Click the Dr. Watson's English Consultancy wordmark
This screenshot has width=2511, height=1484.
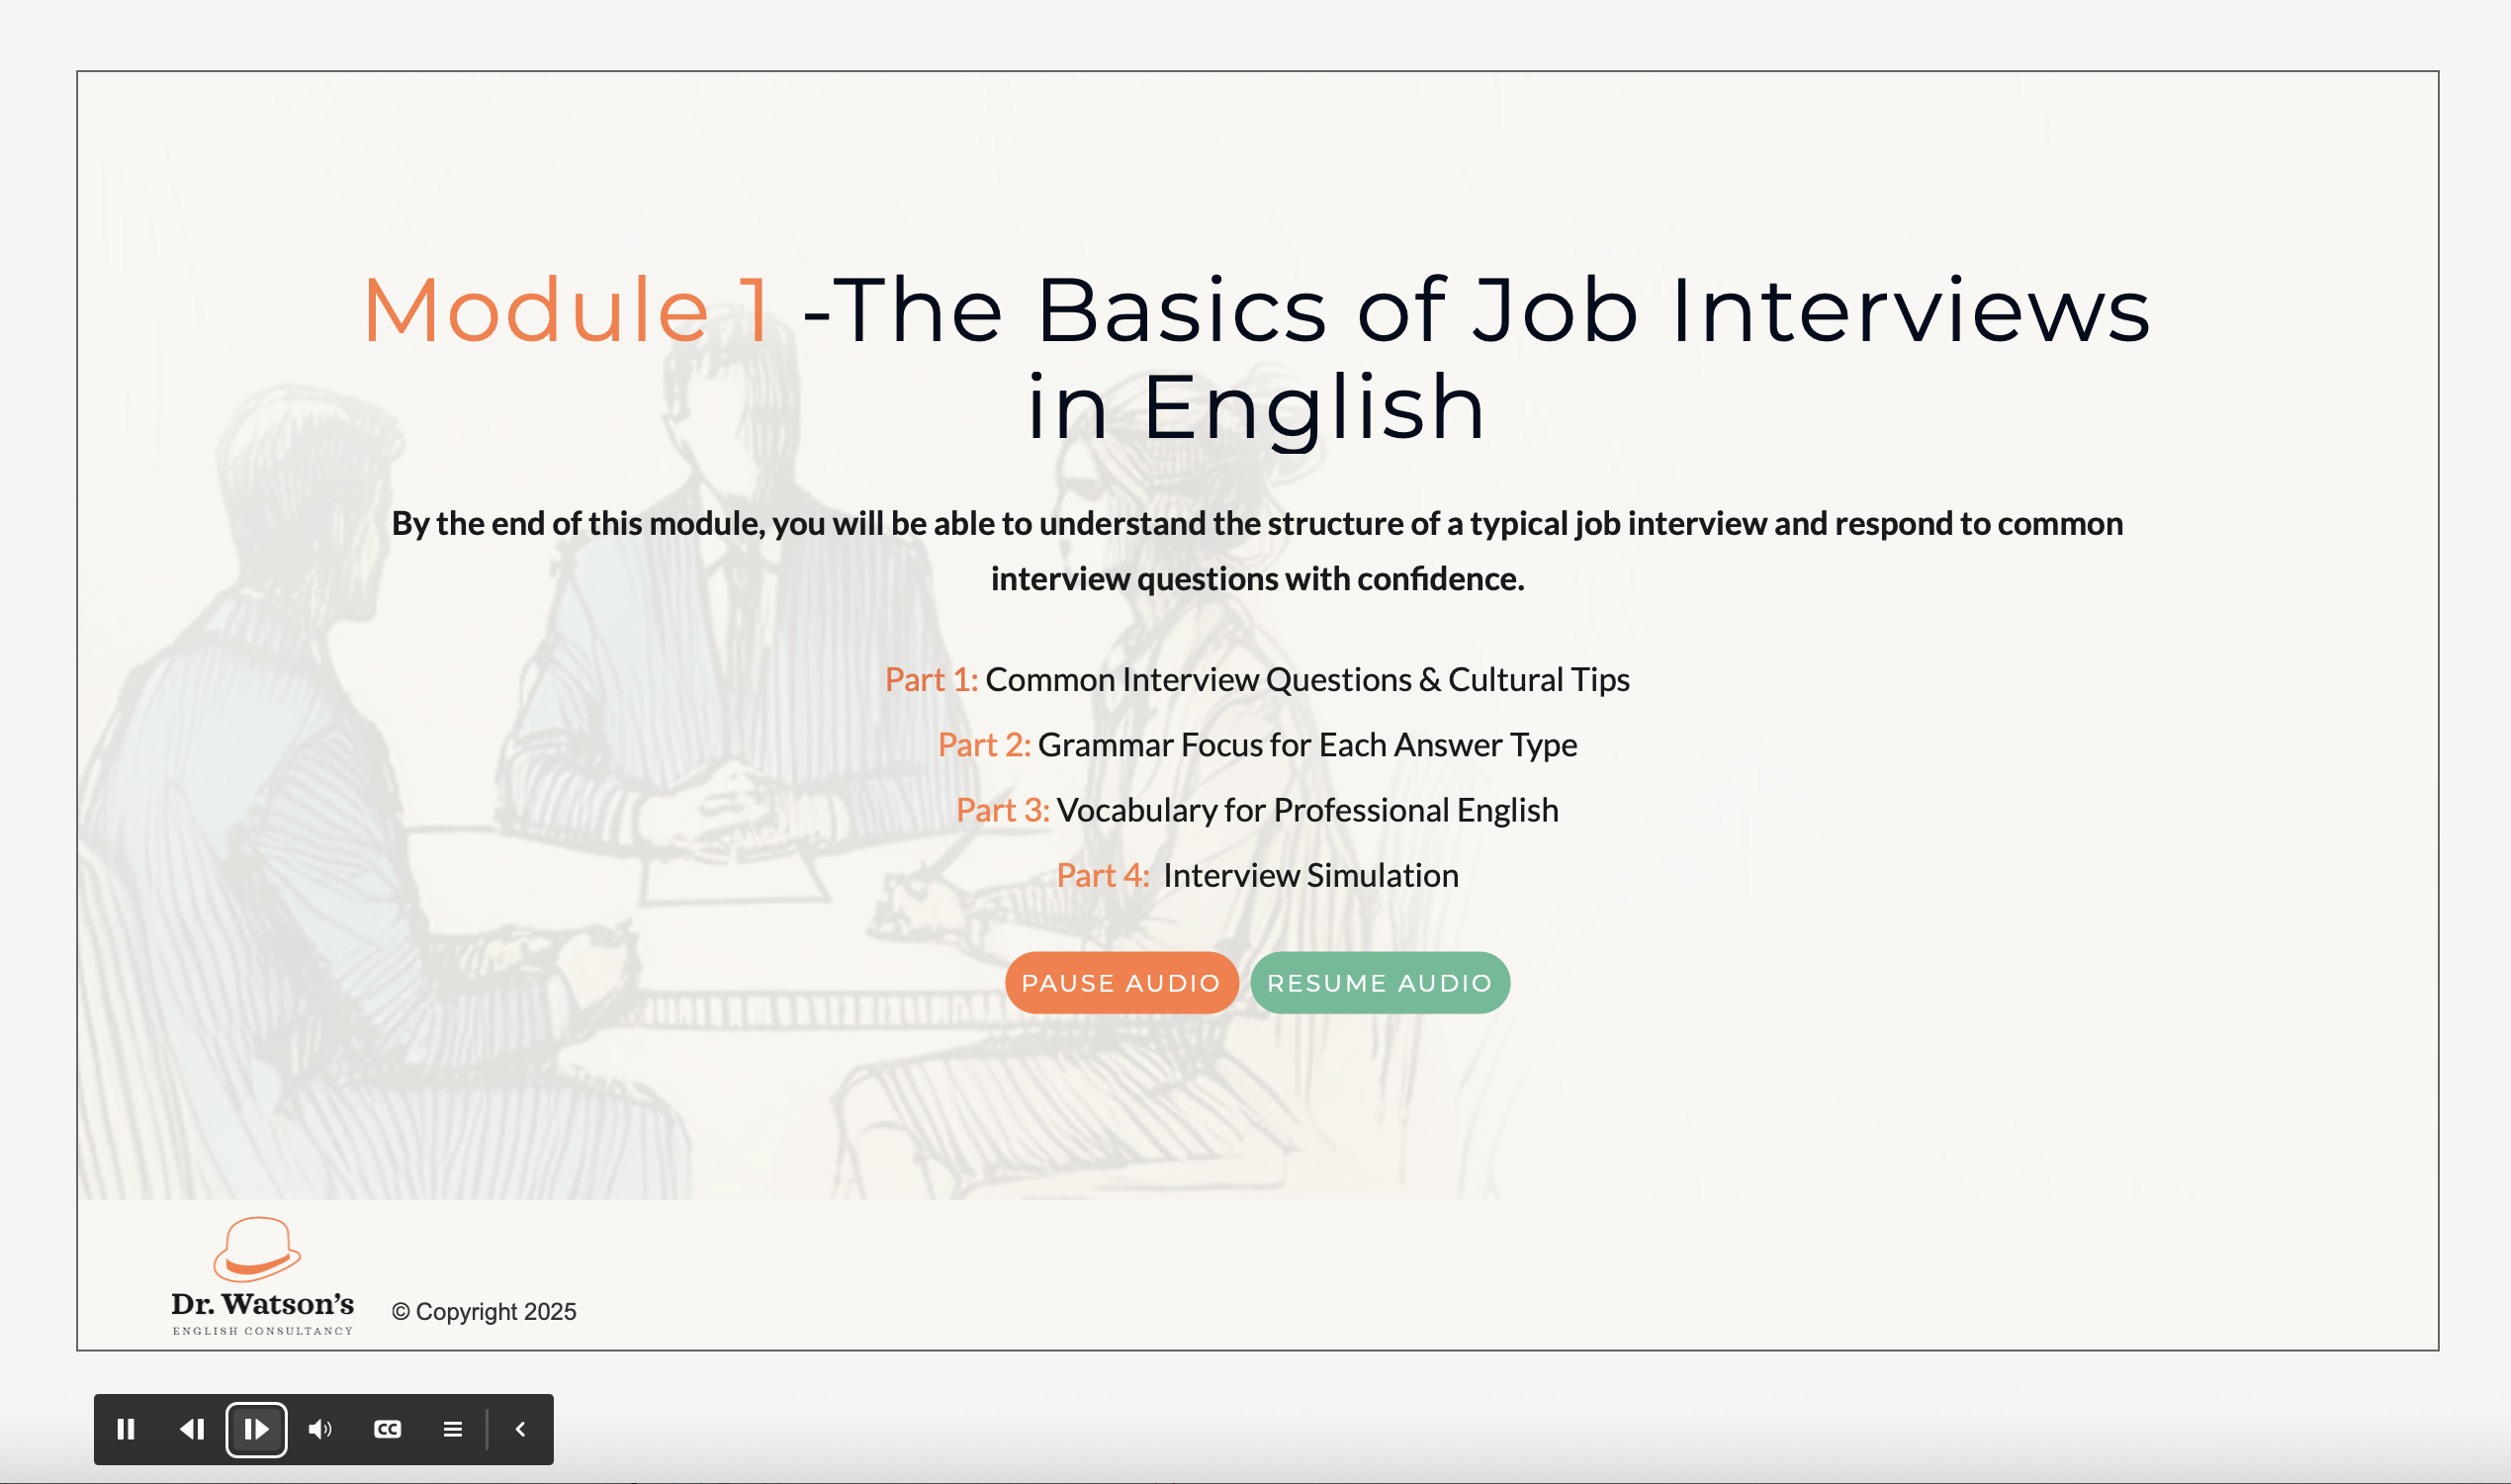click(x=262, y=1305)
